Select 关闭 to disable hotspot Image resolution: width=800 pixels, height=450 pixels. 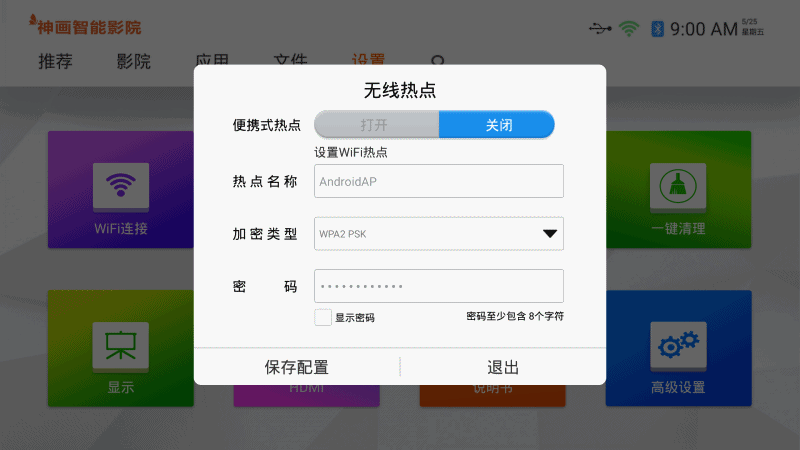[x=497, y=125]
